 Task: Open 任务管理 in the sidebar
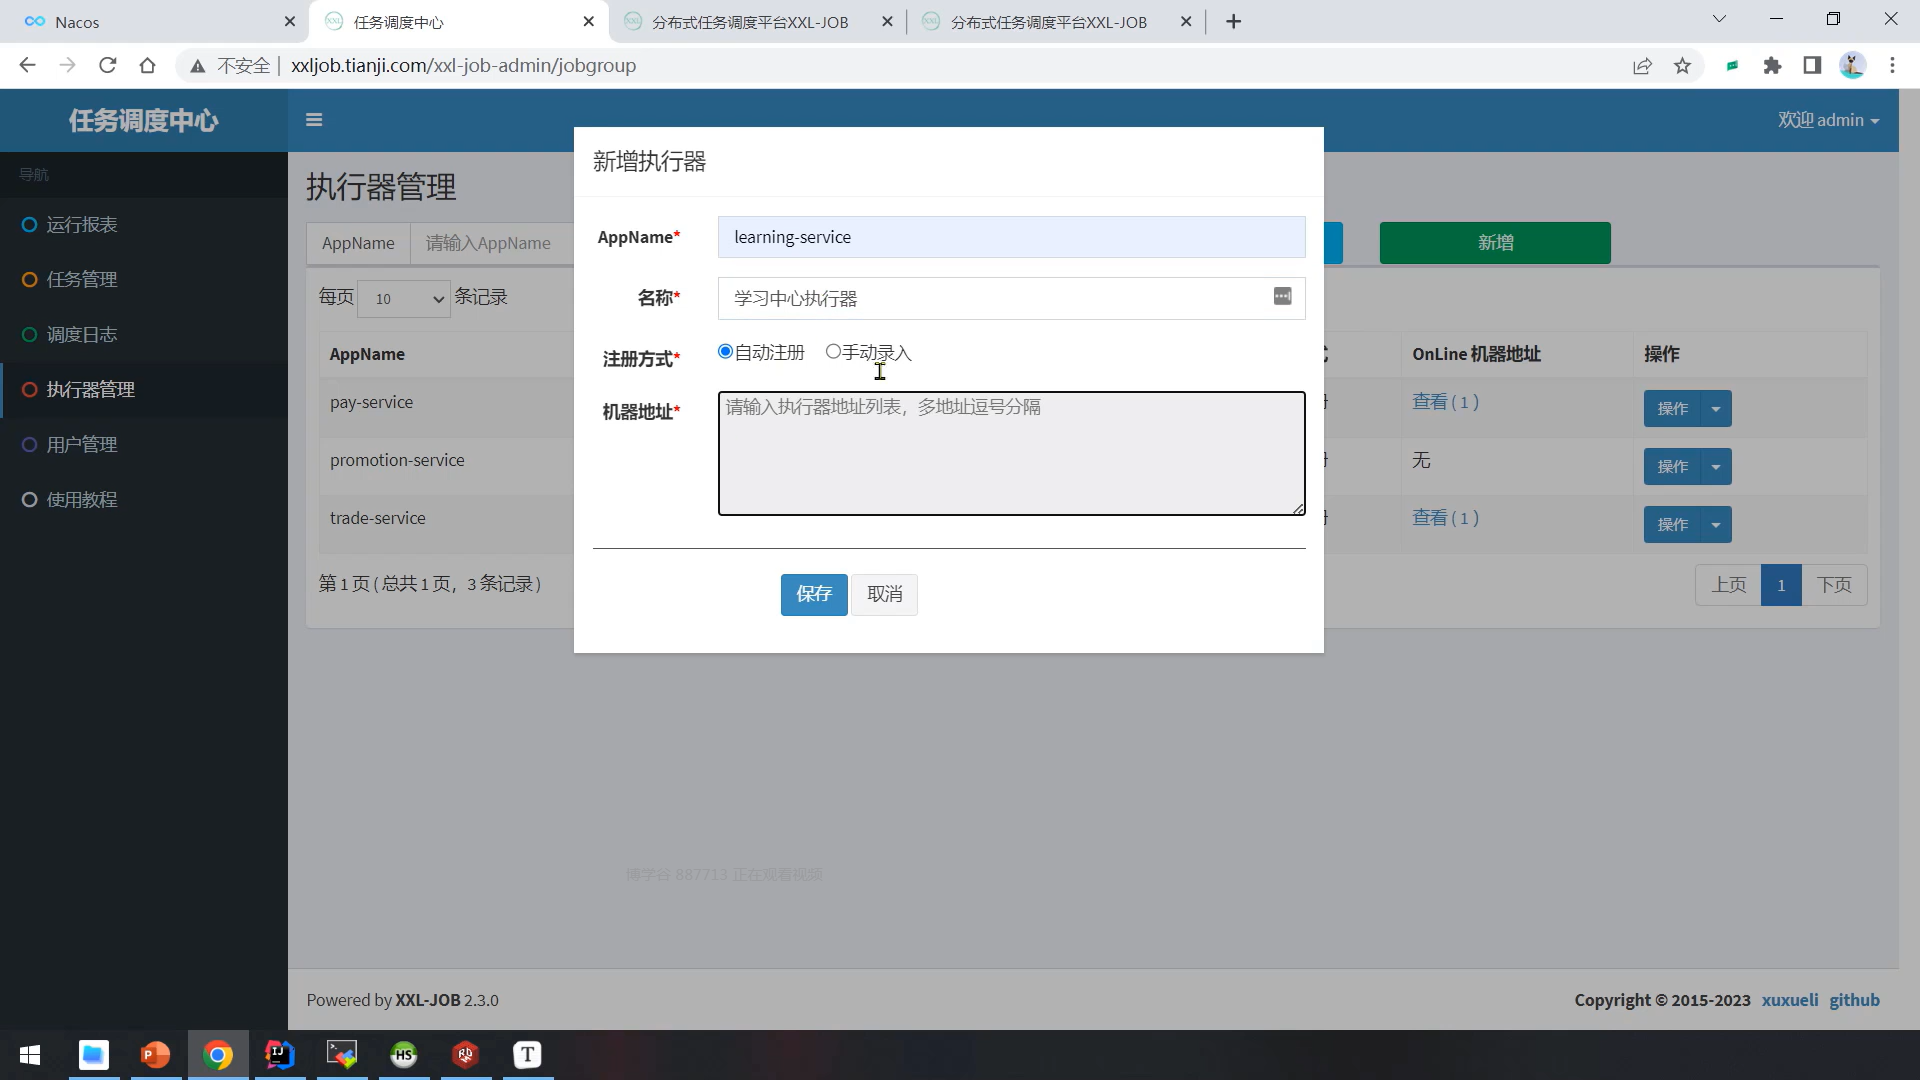(82, 280)
